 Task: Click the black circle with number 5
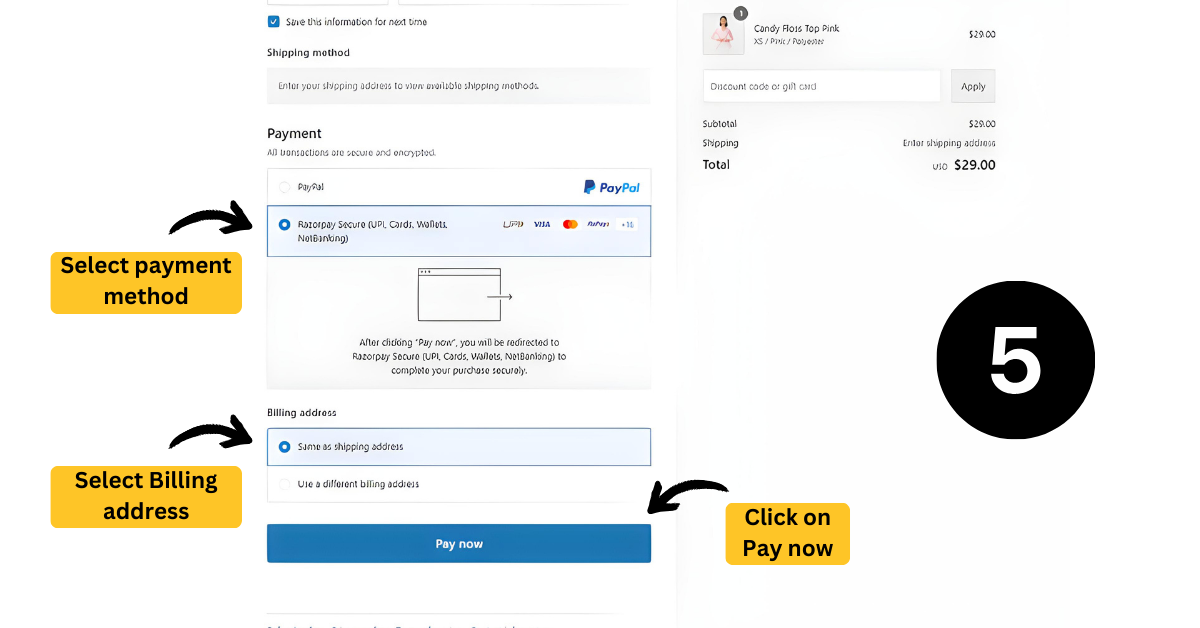click(1015, 360)
